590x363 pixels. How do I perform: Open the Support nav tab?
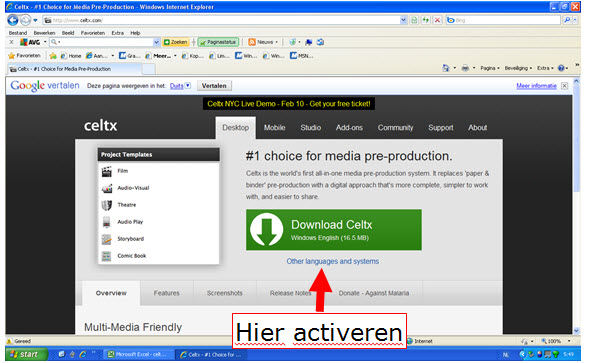[441, 128]
